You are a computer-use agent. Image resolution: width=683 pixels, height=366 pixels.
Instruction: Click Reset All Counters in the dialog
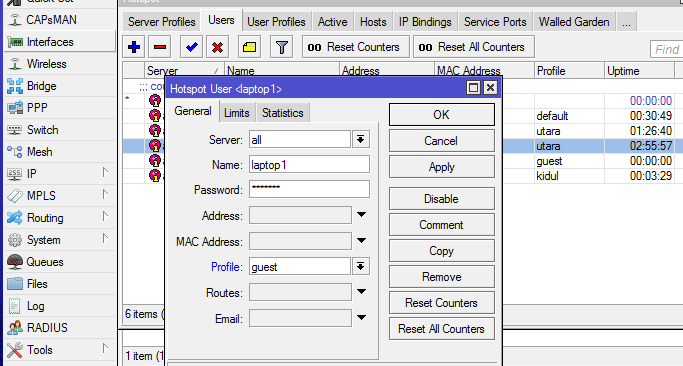click(442, 329)
